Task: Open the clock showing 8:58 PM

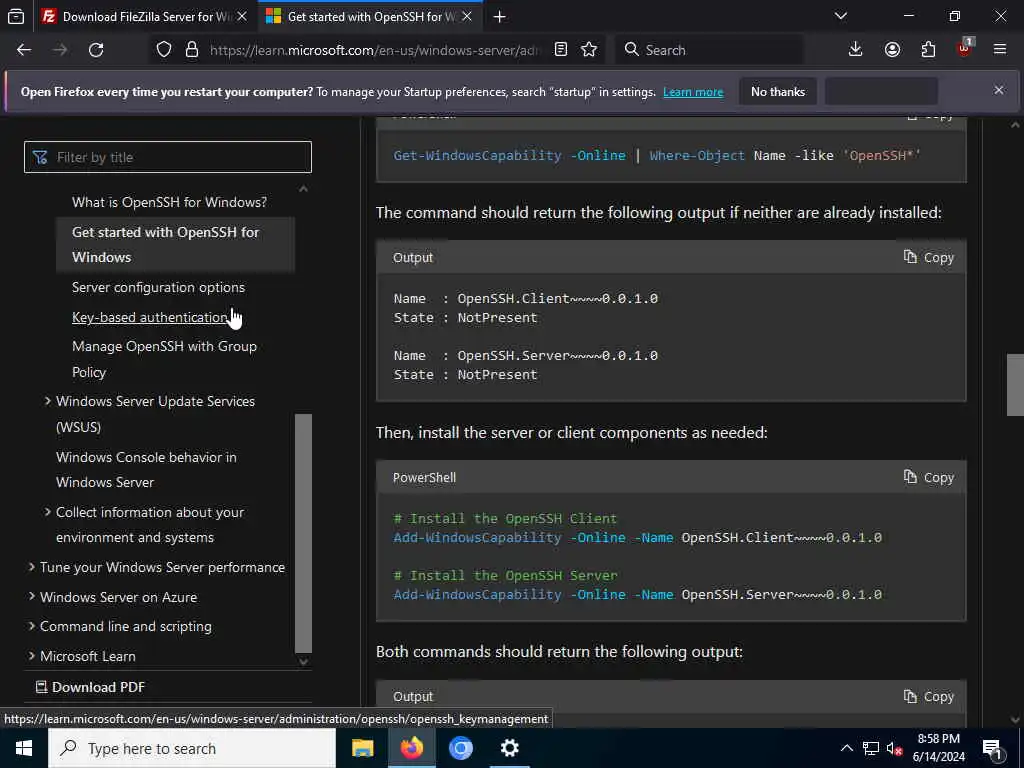Action: (938, 748)
